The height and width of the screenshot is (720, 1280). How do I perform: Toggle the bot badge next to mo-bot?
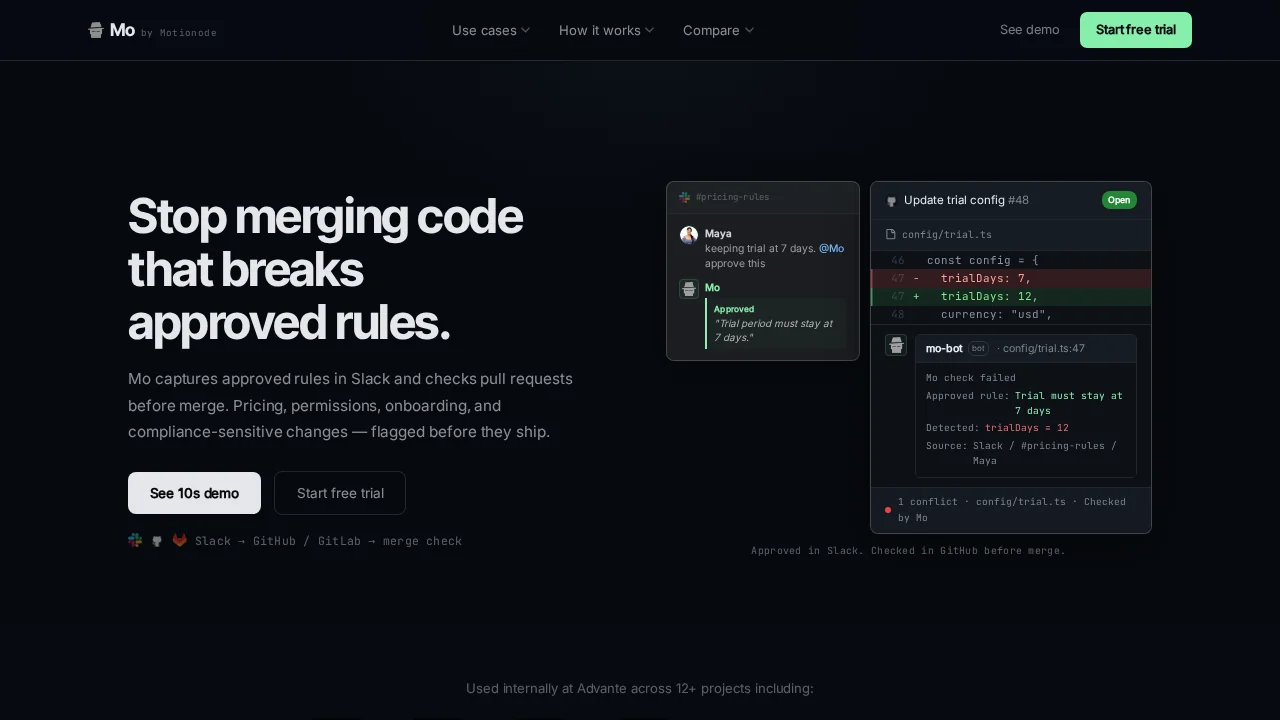(x=978, y=348)
